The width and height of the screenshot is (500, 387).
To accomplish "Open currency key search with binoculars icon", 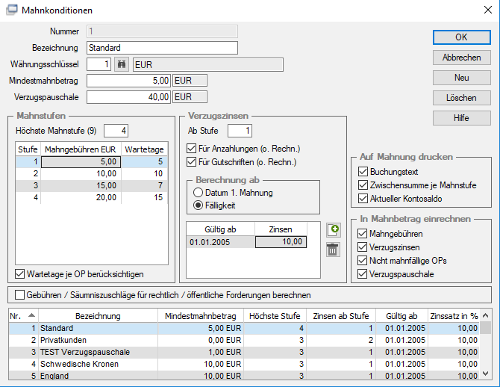I will point(122,64).
